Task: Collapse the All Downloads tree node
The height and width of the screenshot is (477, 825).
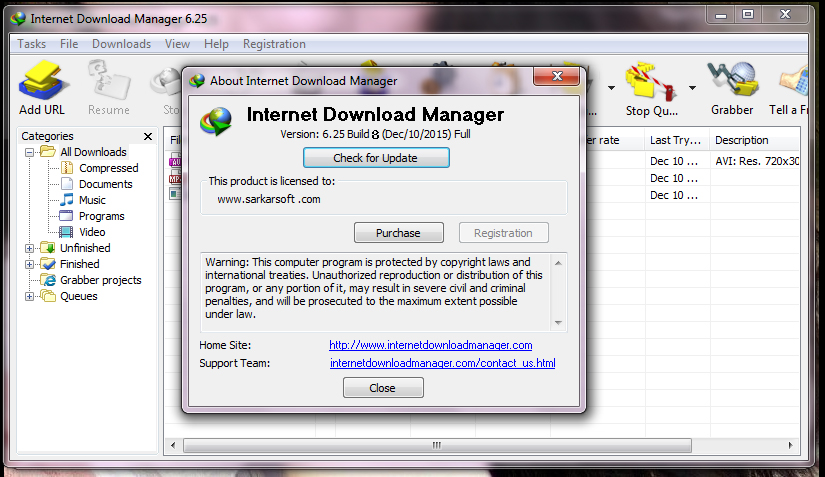Action: click(29, 153)
